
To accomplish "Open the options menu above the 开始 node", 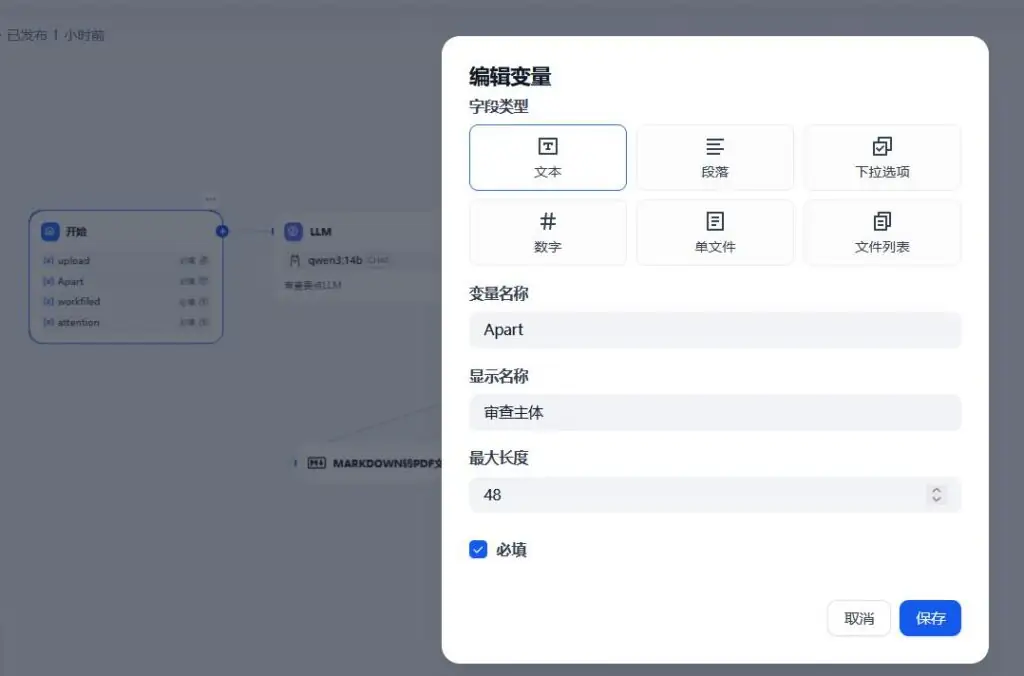I will [211, 198].
